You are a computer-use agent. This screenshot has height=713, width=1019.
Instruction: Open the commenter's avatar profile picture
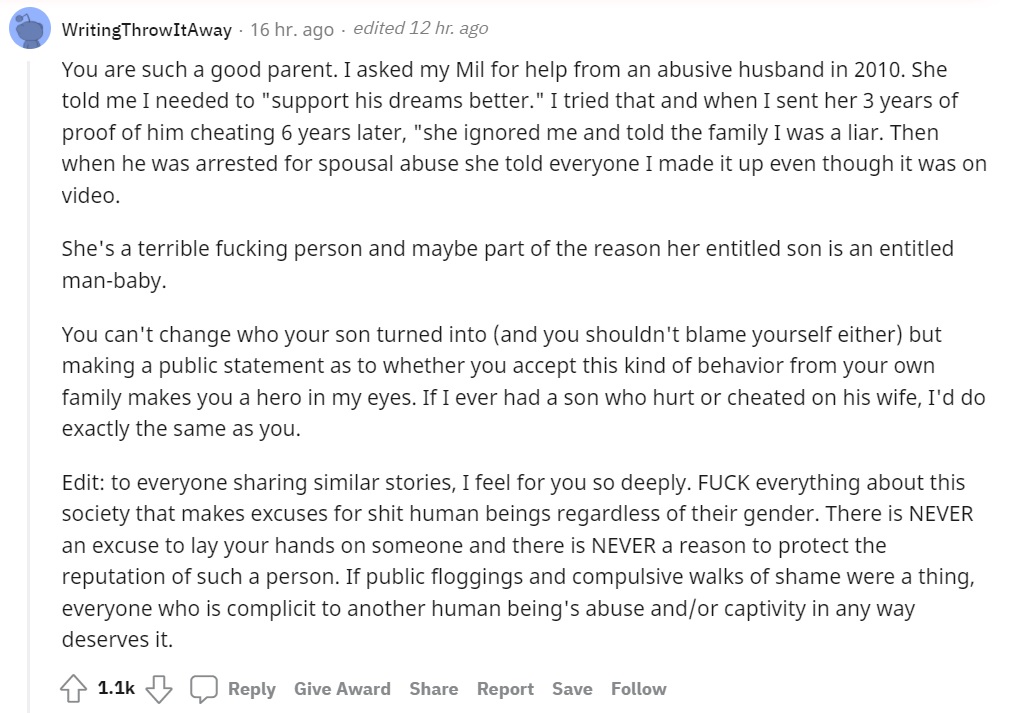pos(30,29)
